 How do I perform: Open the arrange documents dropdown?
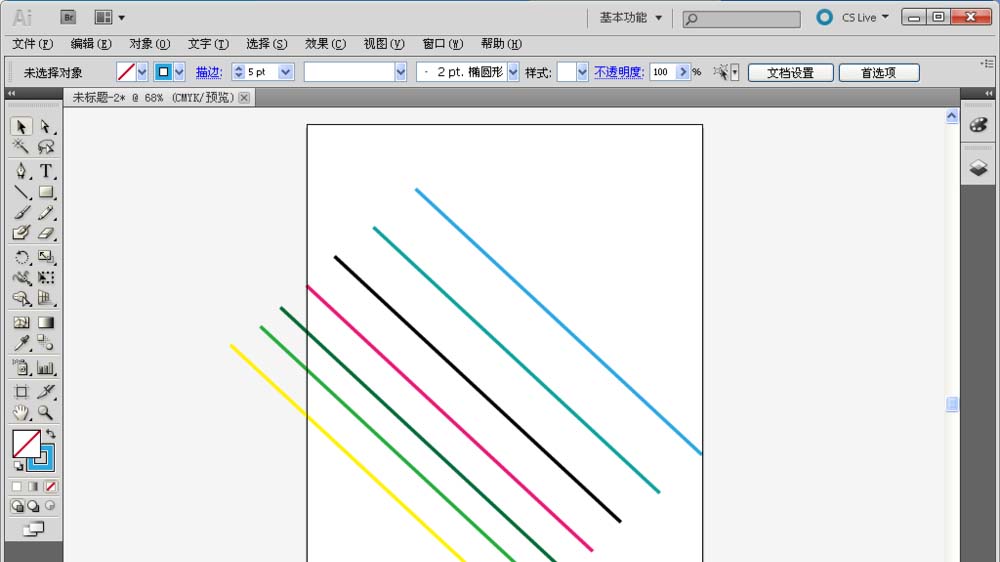point(109,17)
